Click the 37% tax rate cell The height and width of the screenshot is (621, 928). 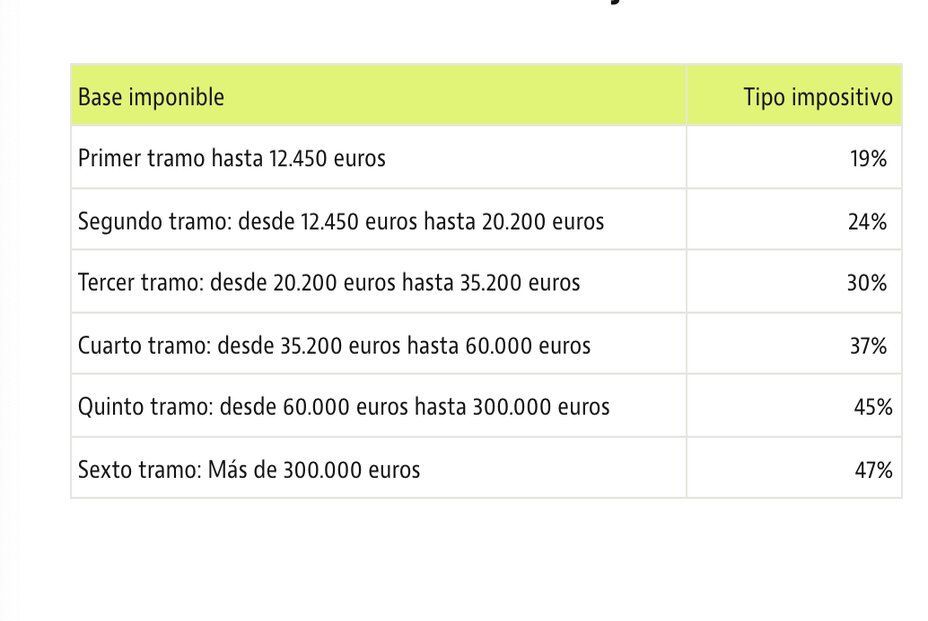868,346
